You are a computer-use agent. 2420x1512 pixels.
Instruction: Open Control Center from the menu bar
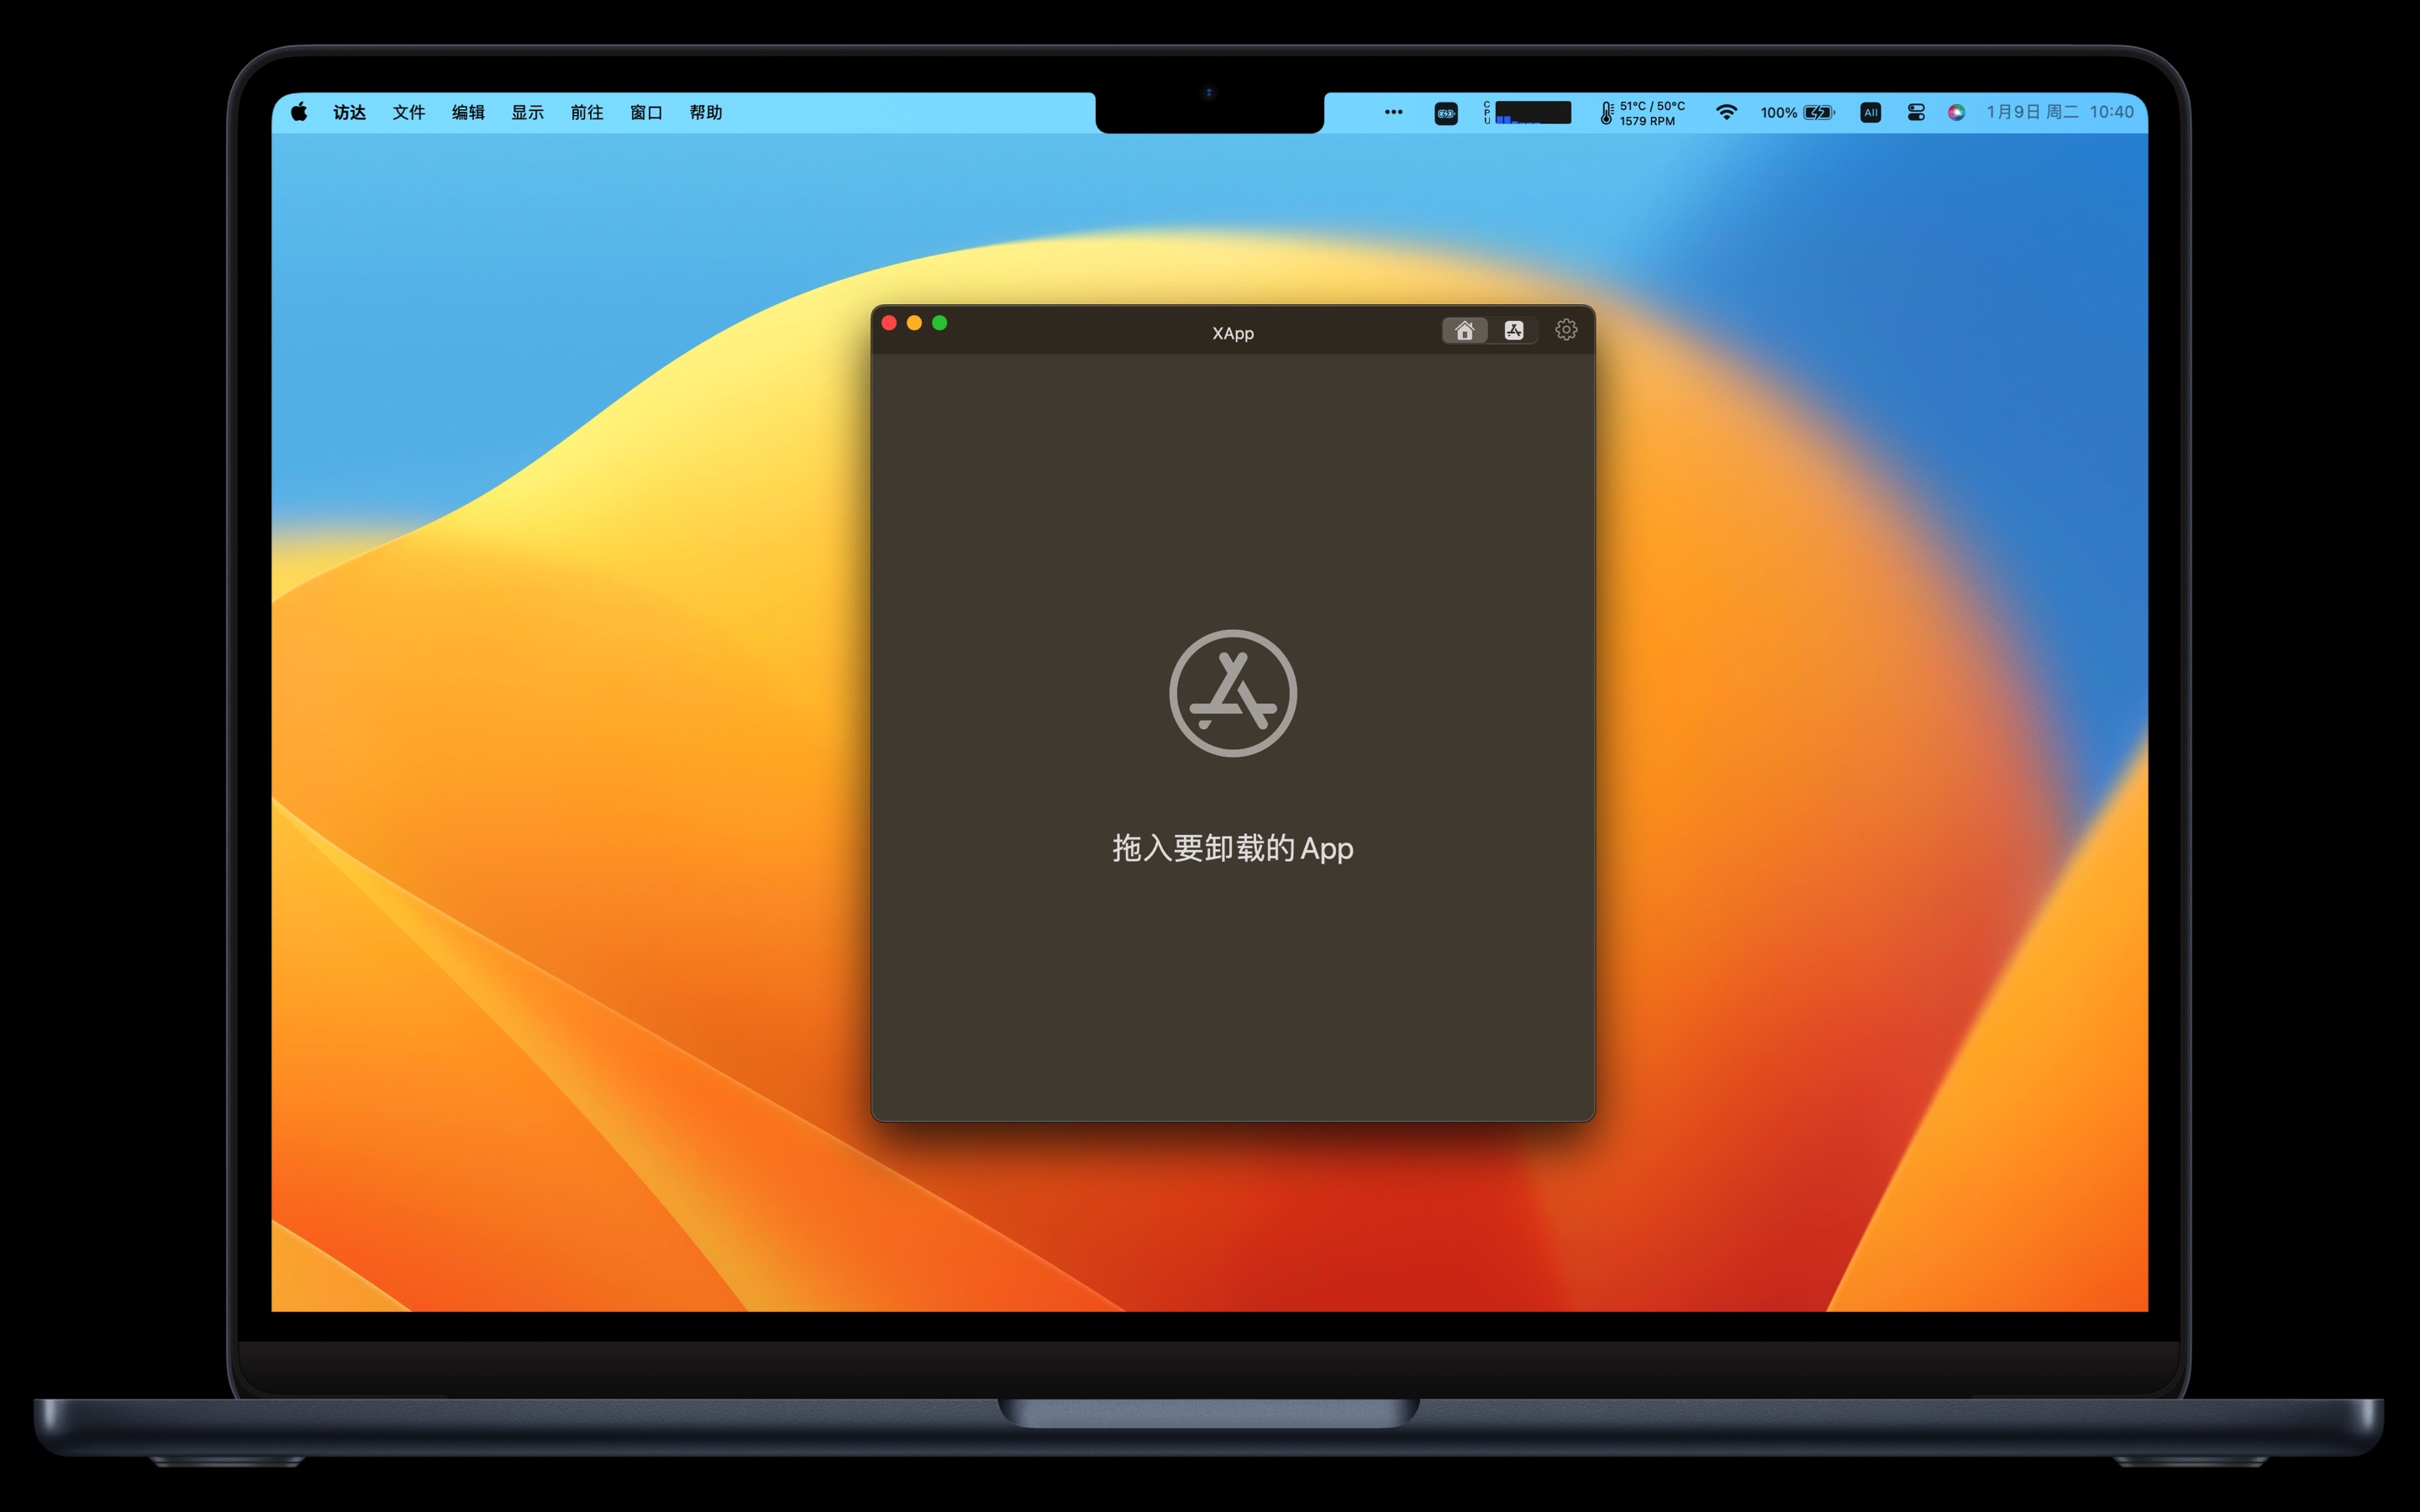[1915, 113]
